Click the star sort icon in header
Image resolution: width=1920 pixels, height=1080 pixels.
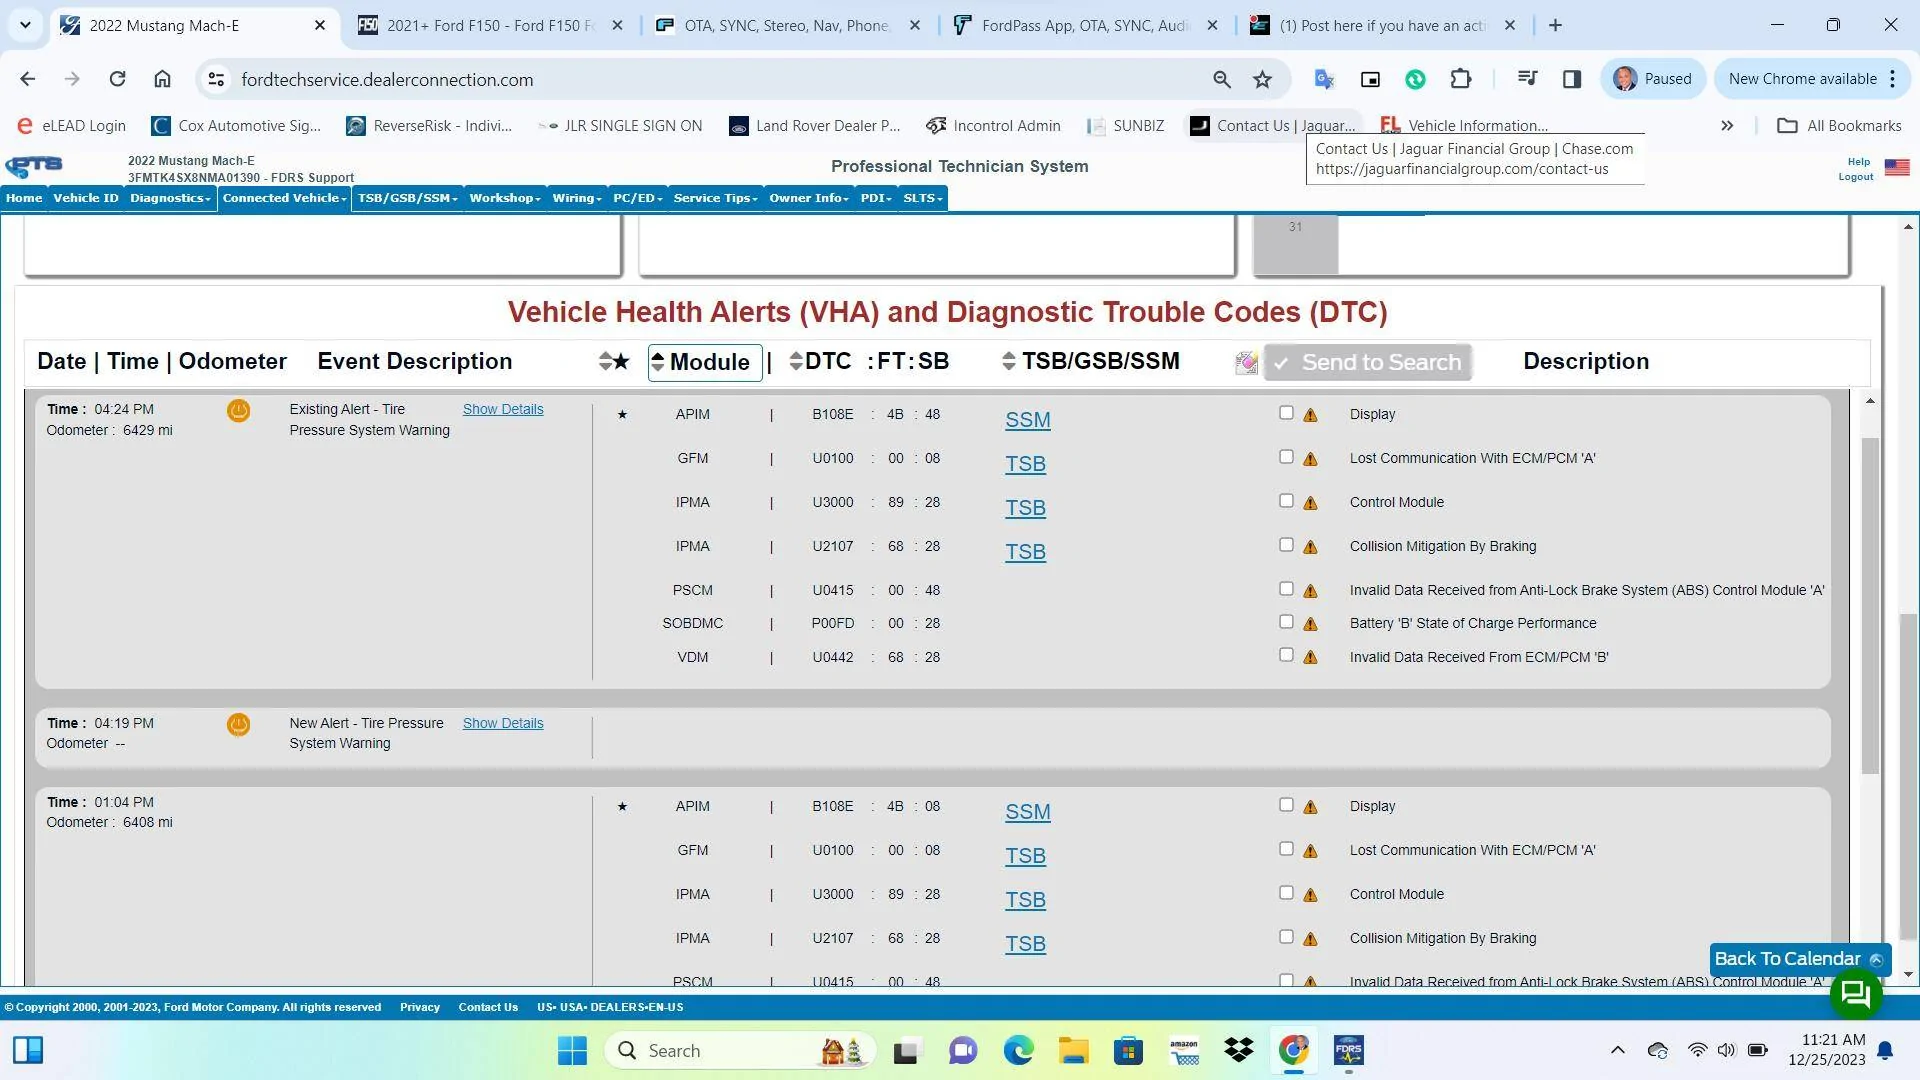[x=614, y=361]
